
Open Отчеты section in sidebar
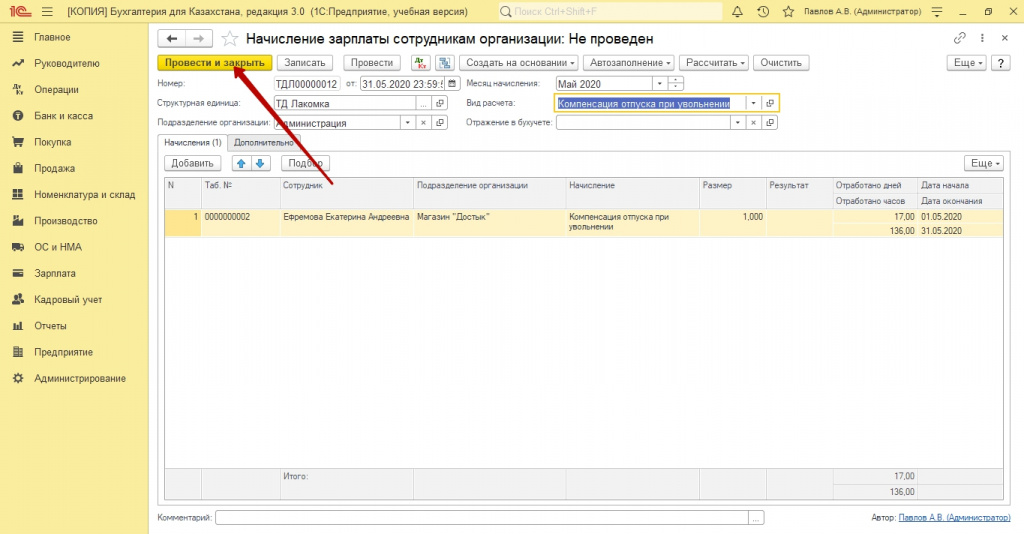pyautogui.click(x=50, y=326)
